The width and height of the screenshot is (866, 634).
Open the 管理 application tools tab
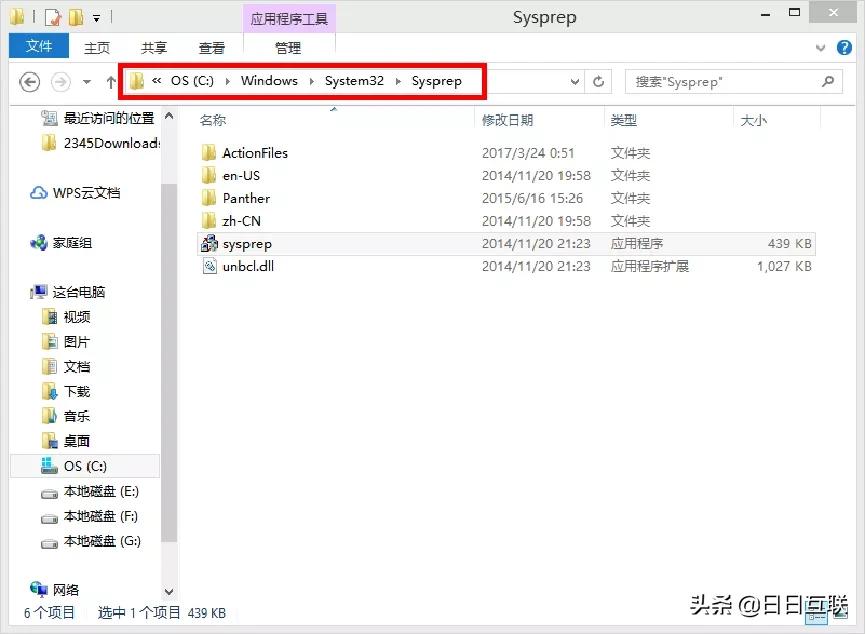[286, 47]
